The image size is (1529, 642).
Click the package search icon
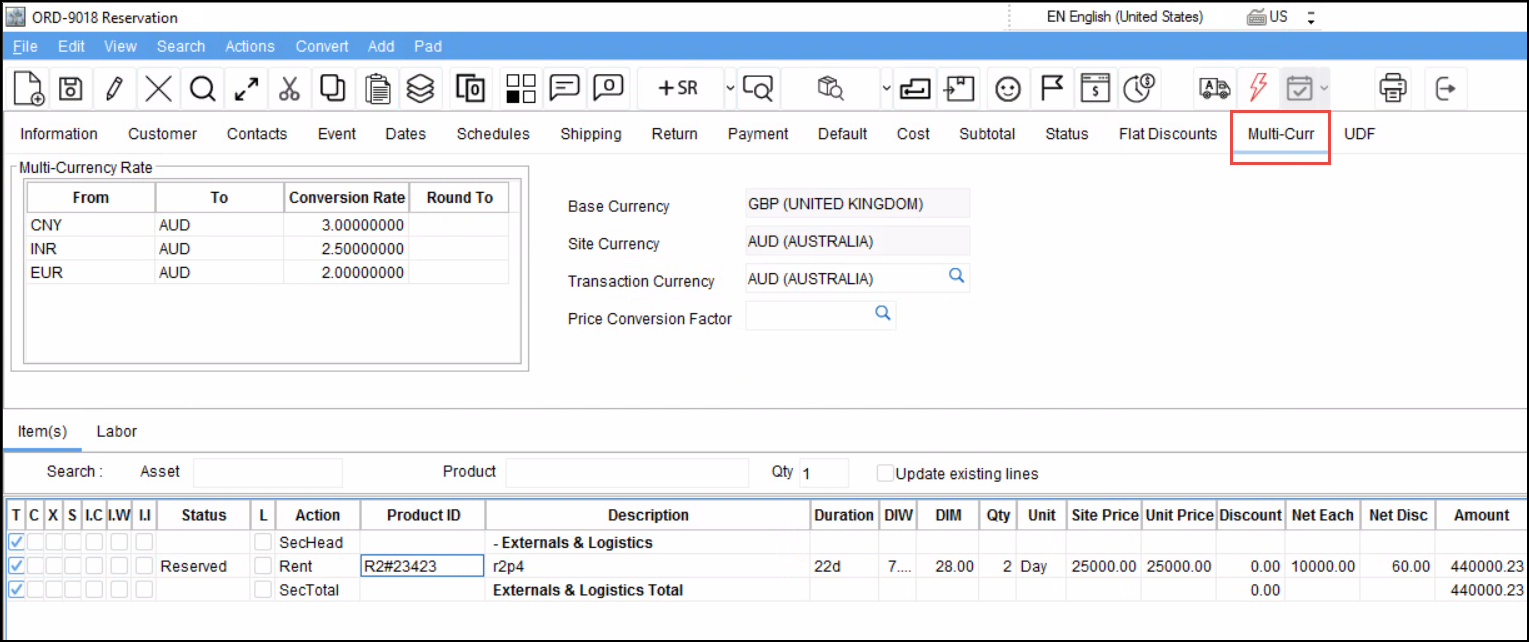(x=830, y=88)
